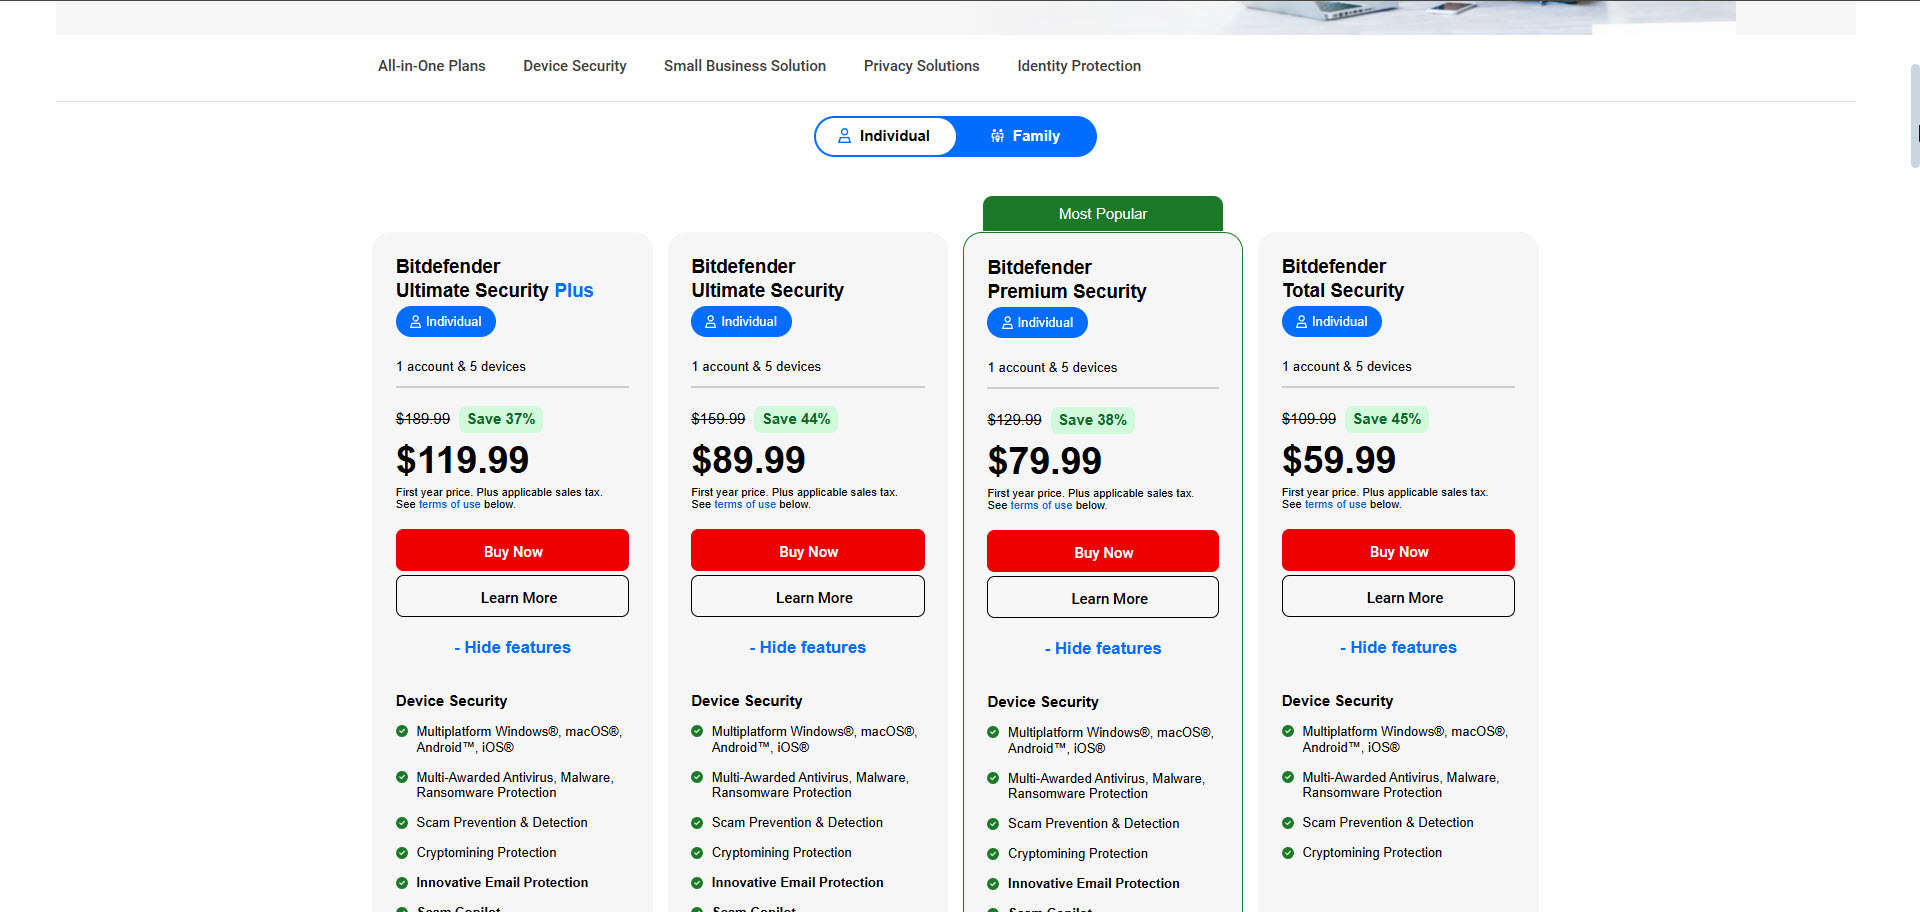Click the Most Popular banner
Screen dimensions: 1920x912
pos(1103,214)
